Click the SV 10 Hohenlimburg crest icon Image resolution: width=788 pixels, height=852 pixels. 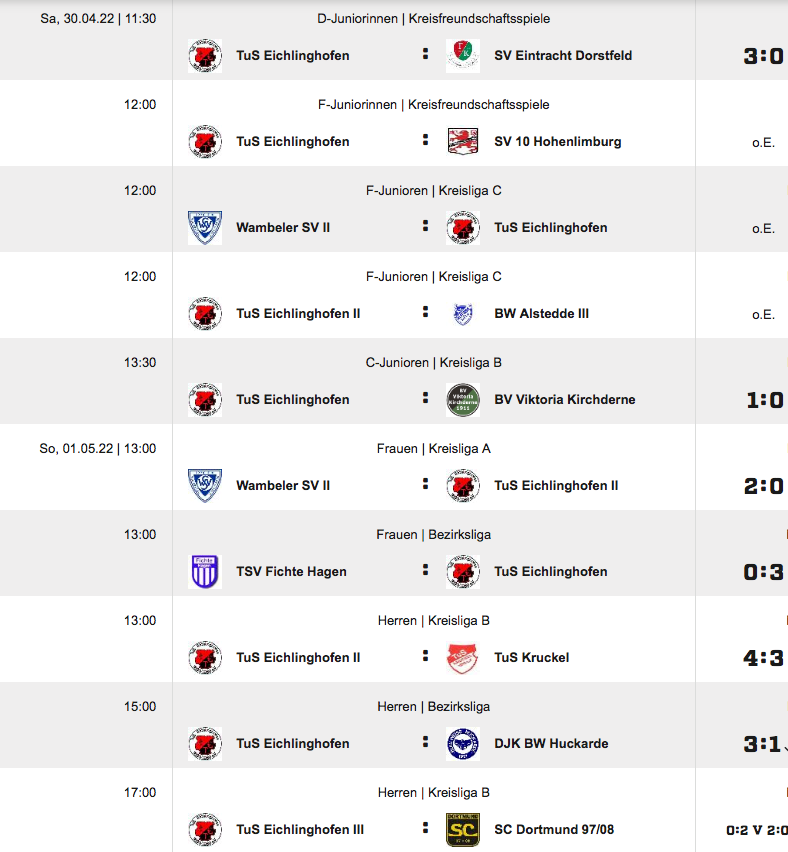462,141
